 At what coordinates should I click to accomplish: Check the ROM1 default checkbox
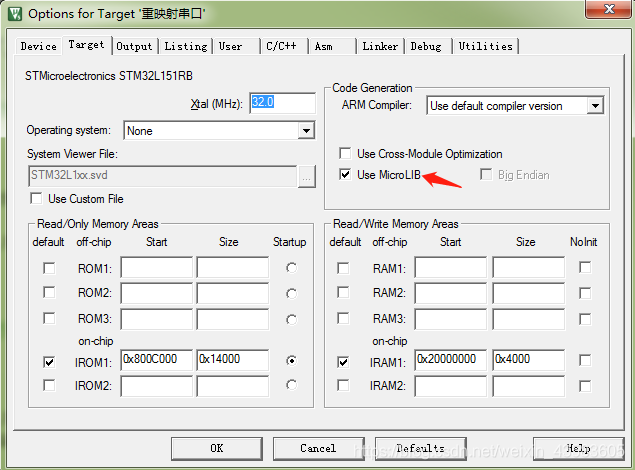(x=49, y=268)
